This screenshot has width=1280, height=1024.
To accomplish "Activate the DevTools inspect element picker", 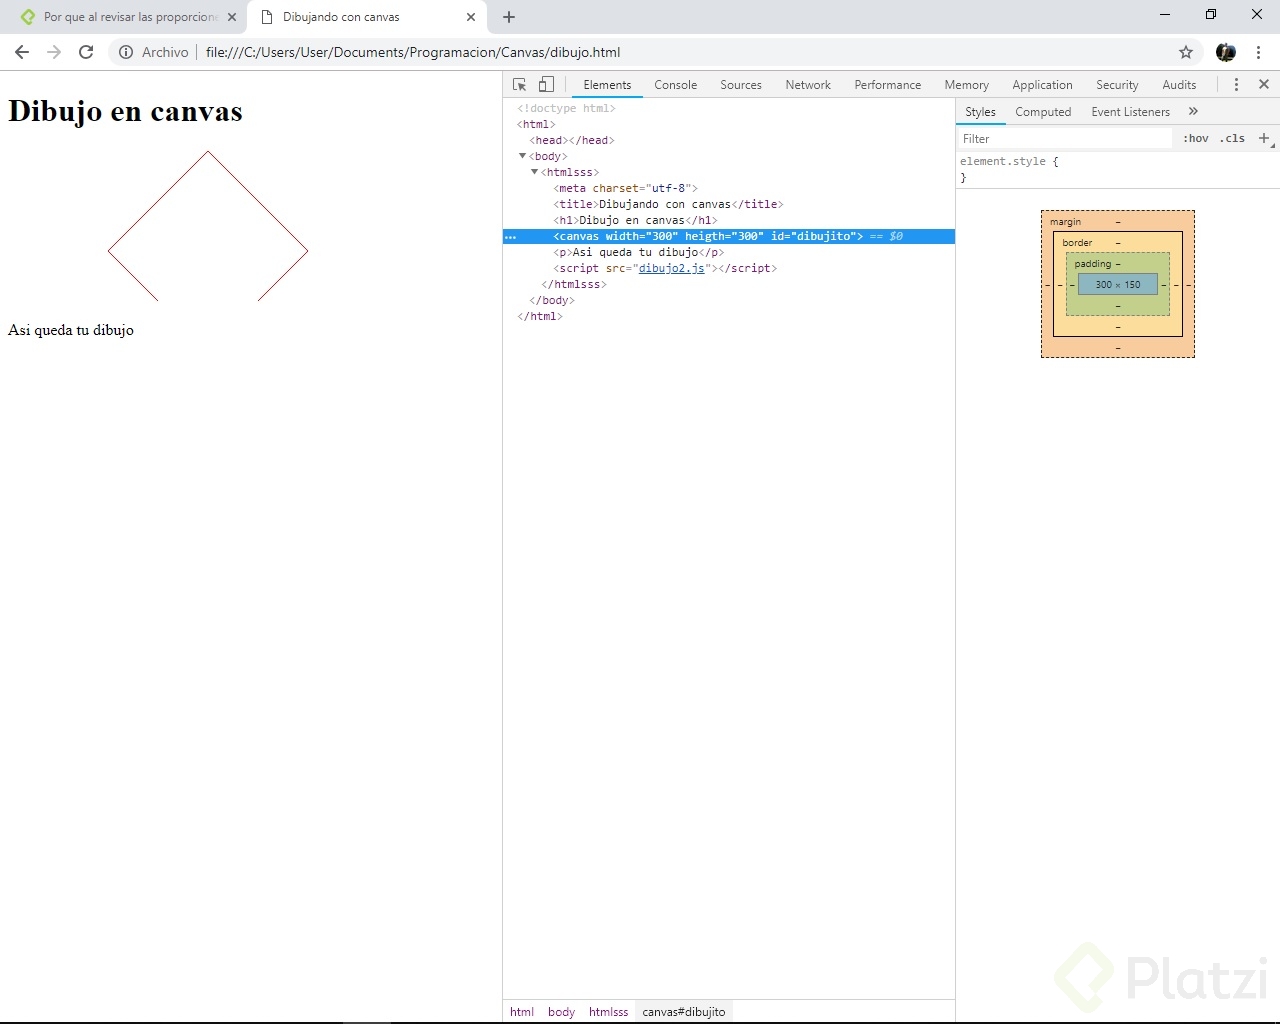I will point(520,85).
